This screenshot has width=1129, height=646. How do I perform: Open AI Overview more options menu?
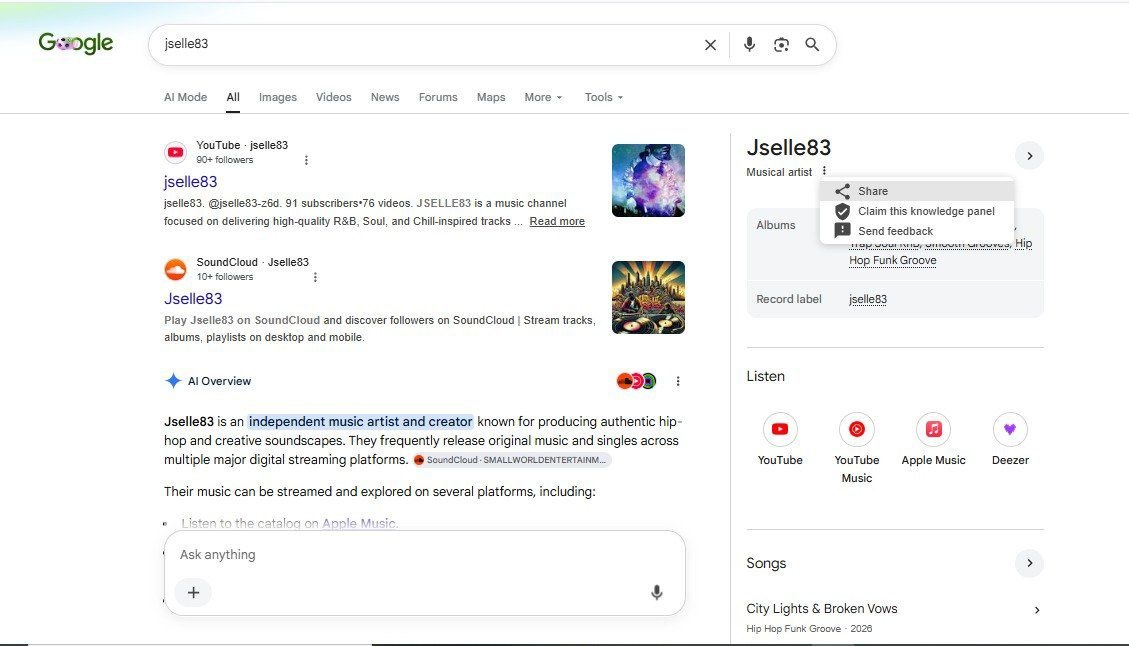coord(678,381)
